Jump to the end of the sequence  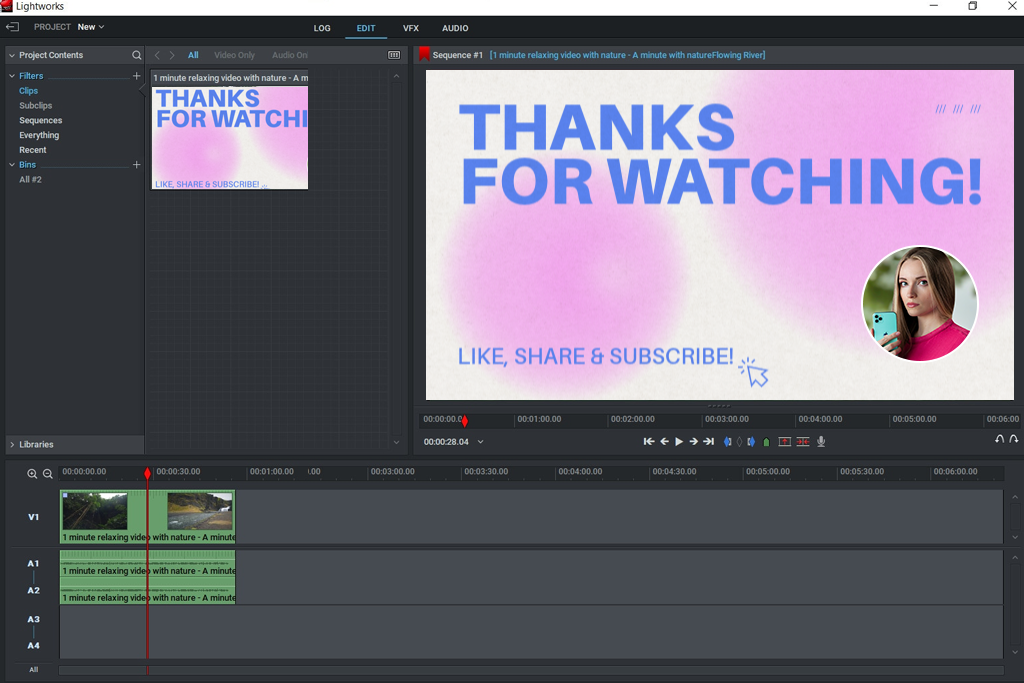(709, 442)
